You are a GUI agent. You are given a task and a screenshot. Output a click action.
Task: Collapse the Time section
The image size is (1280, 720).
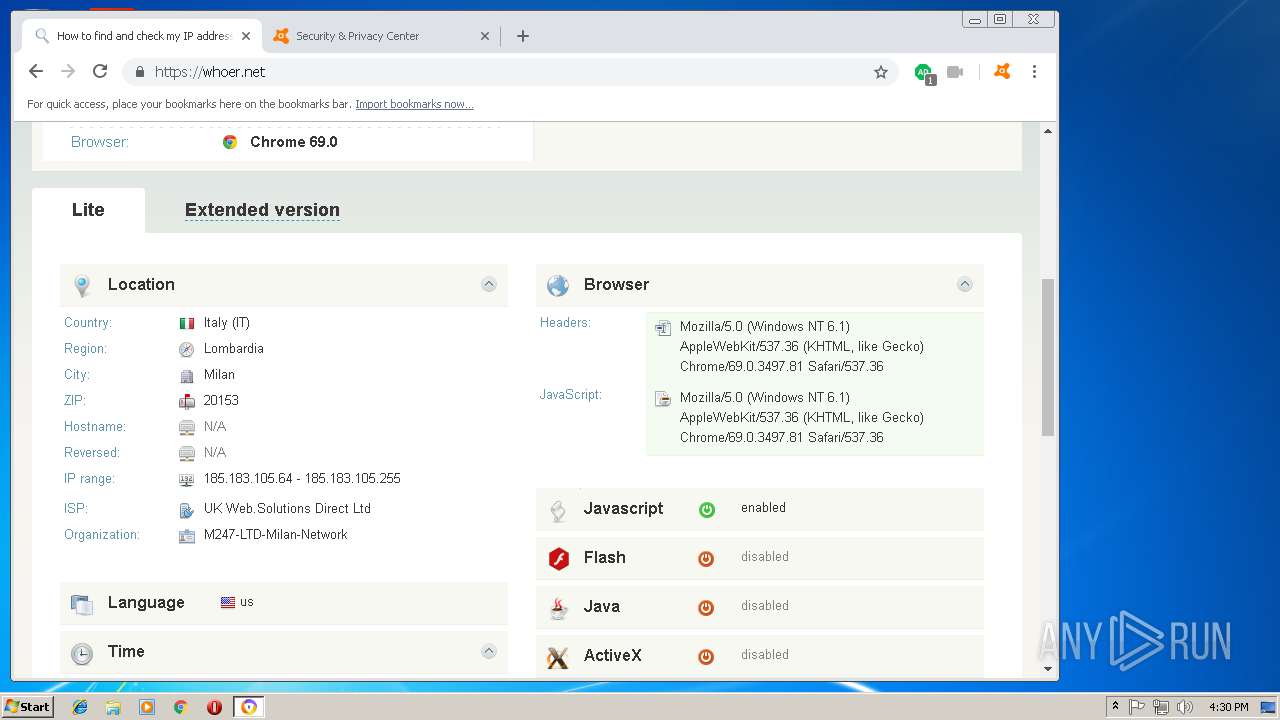click(489, 651)
